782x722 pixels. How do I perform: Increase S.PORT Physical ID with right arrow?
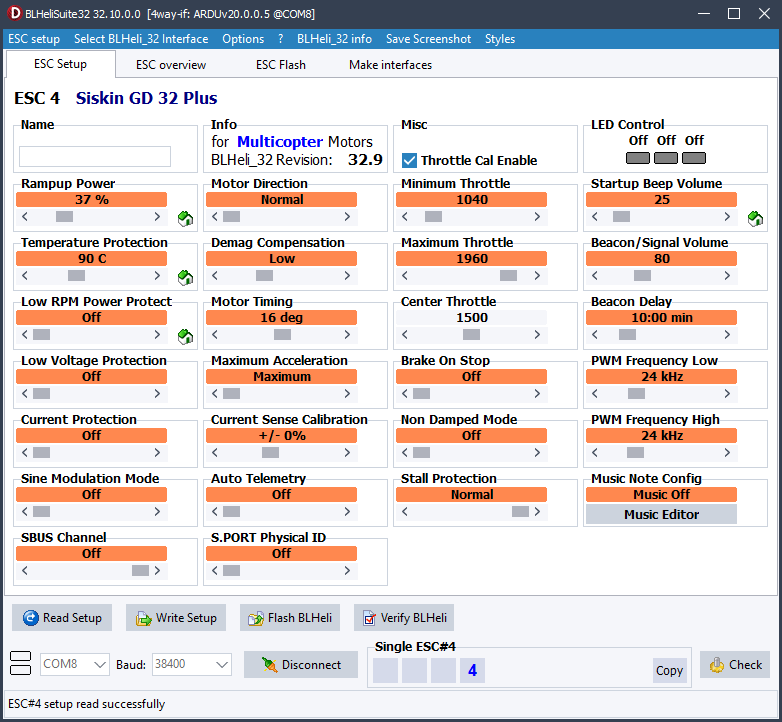[x=347, y=570]
